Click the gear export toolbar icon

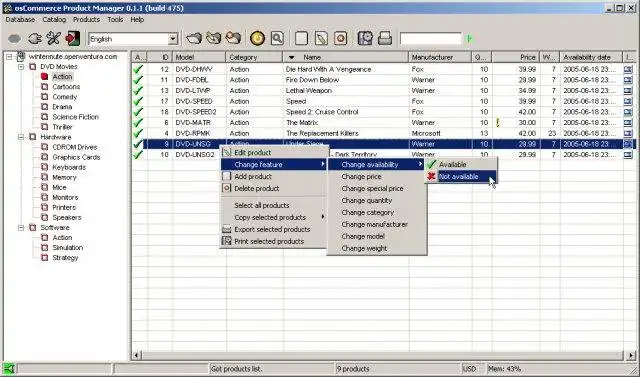[x=365, y=38]
